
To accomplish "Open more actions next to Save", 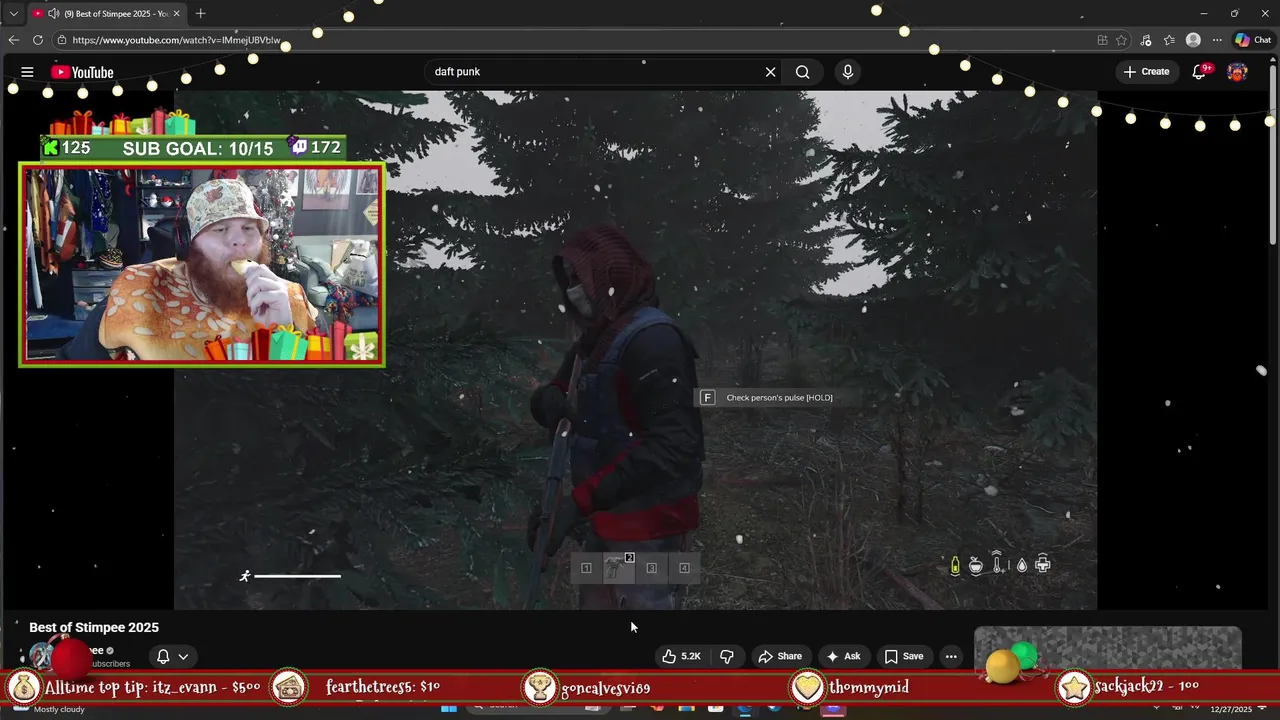I will (951, 656).
